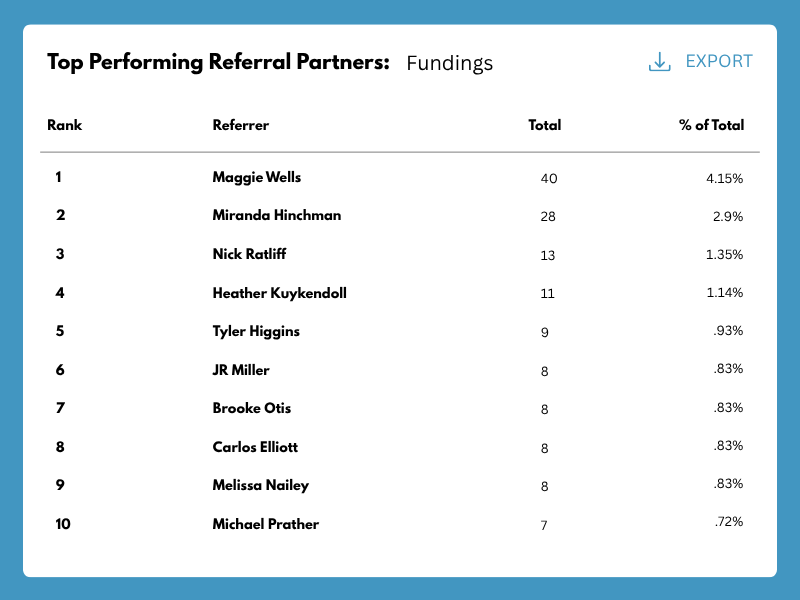Image resolution: width=800 pixels, height=600 pixels.
Task: Select the Fundings category label
Action: 449,63
